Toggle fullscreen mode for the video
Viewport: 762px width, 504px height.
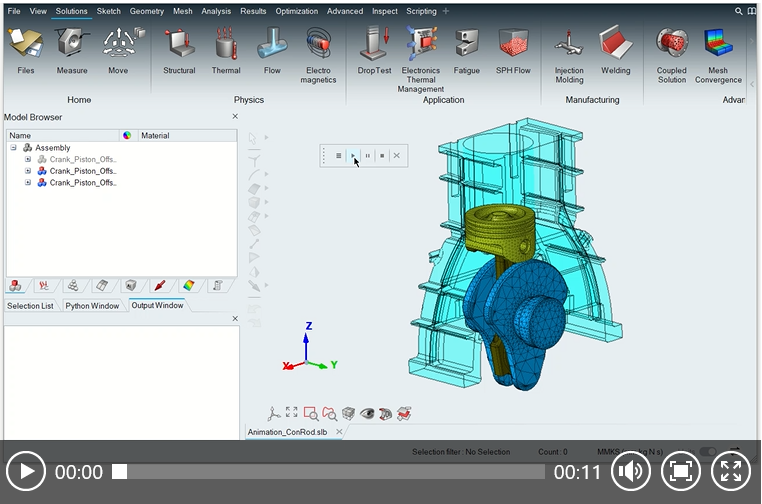point(731,471)
